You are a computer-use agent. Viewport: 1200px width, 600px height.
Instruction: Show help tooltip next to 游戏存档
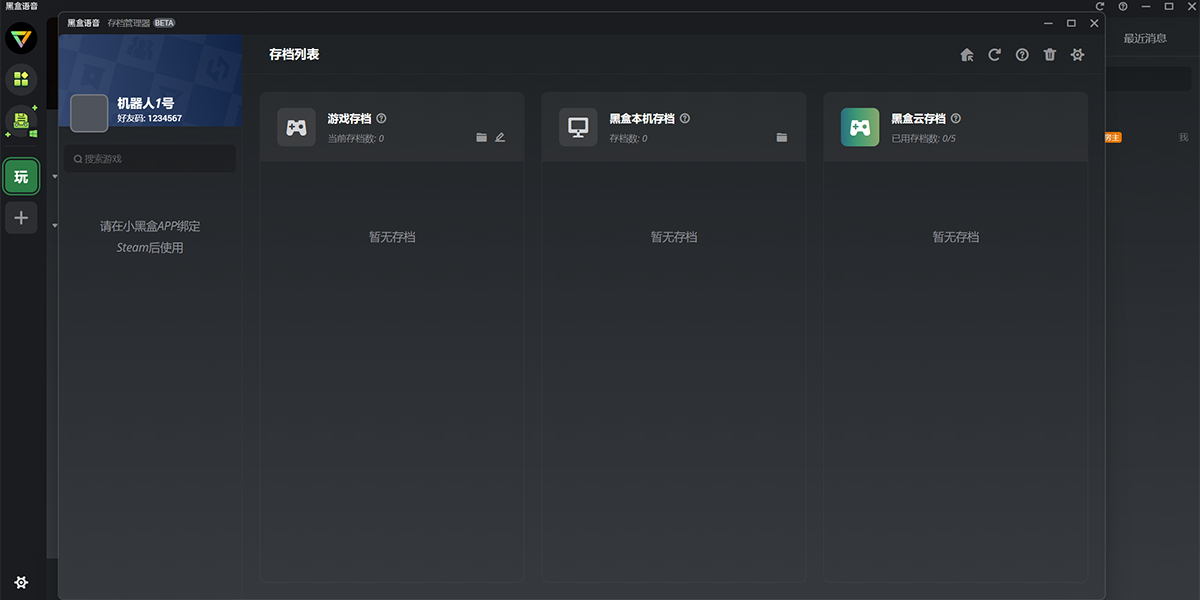click(381, 118)
